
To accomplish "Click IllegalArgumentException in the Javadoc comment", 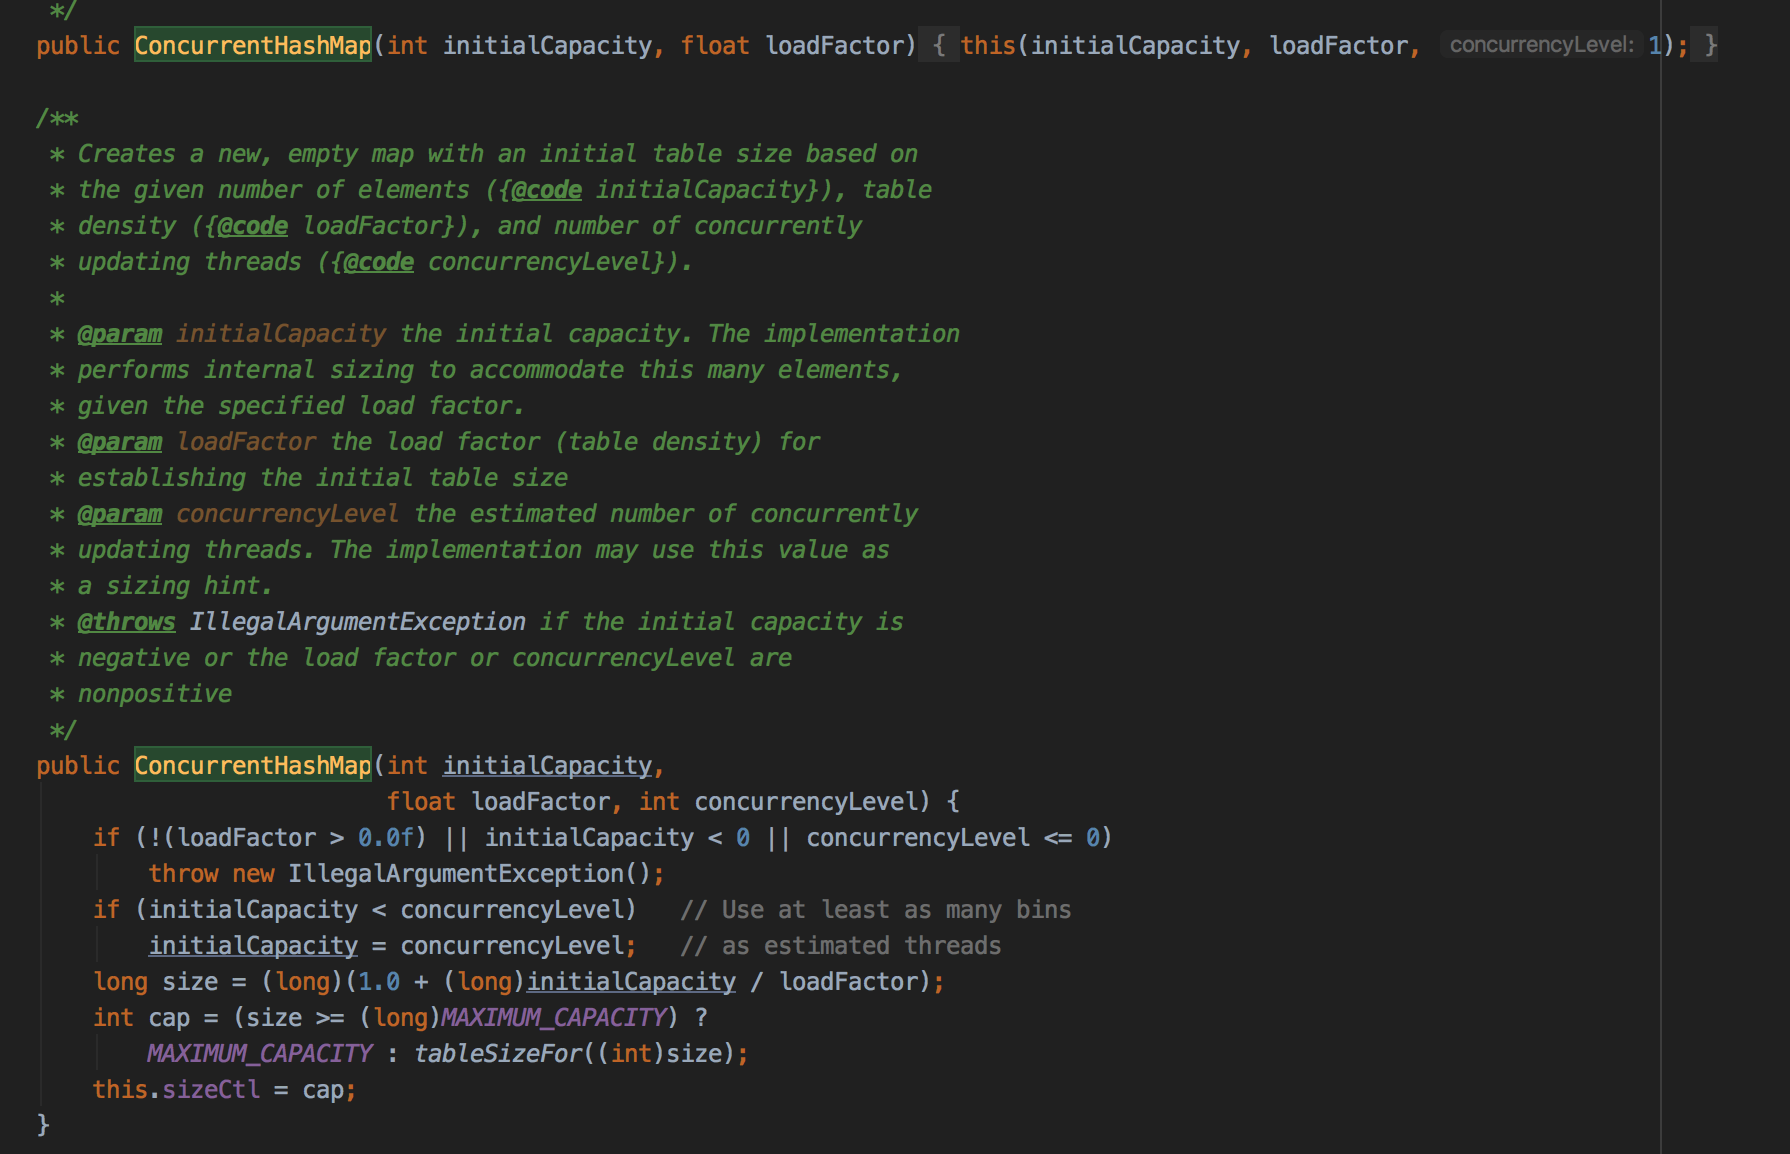I will tap(358, 621).
